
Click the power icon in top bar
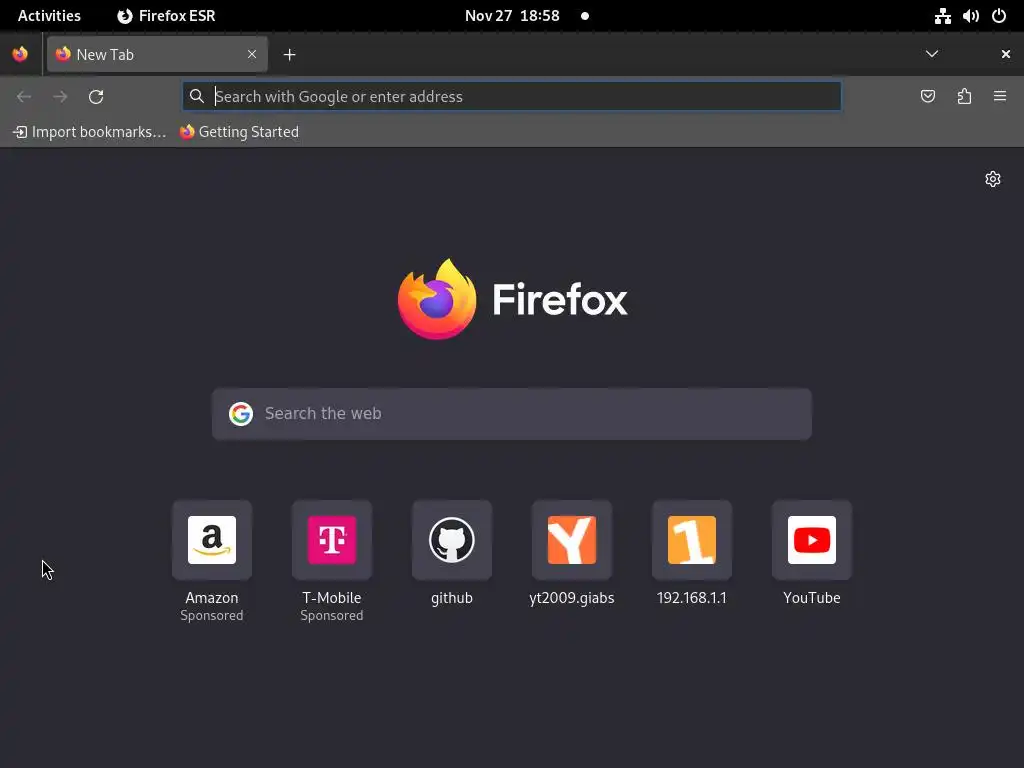point(999,16)
